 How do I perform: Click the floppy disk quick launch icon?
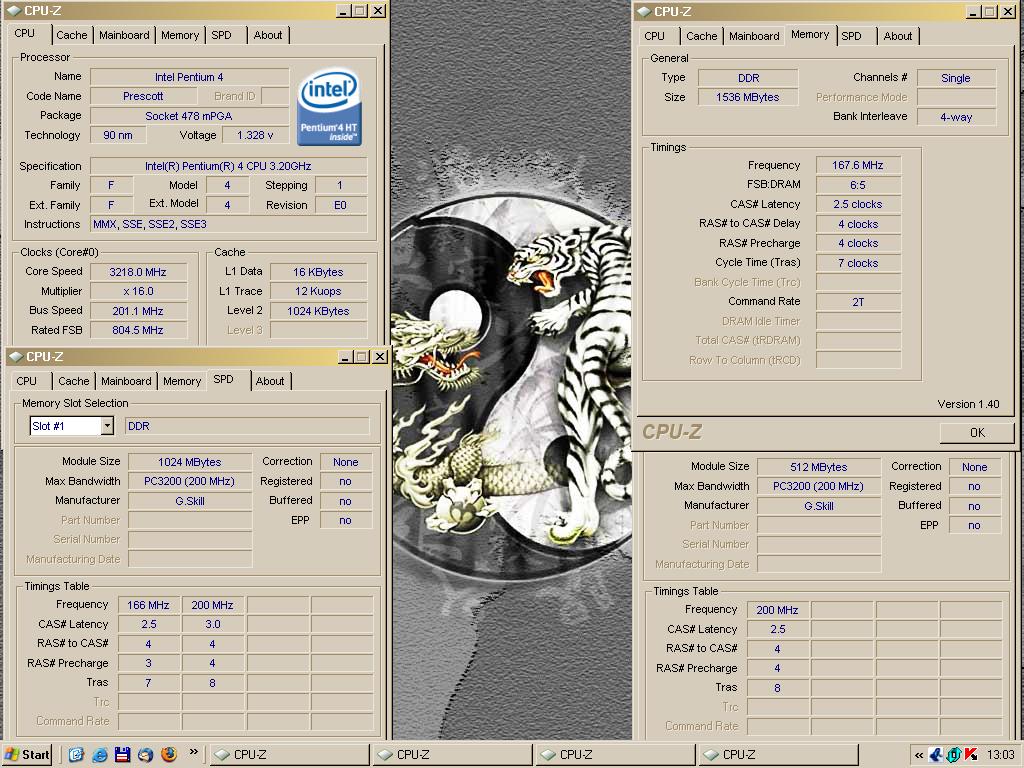(122, 754)
